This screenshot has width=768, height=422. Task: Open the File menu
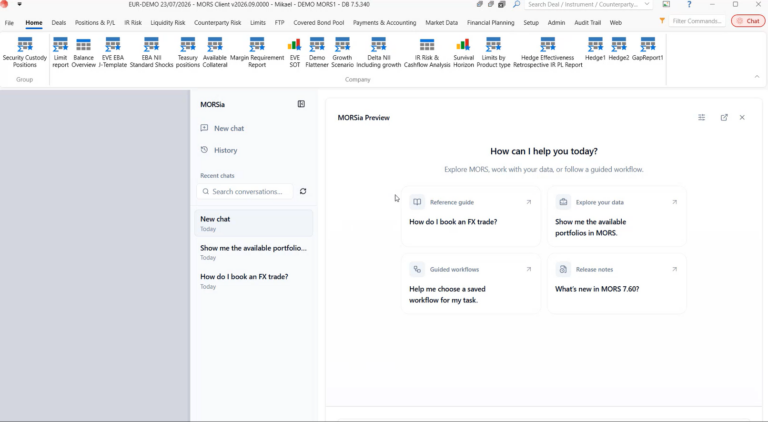coord(9,23)
